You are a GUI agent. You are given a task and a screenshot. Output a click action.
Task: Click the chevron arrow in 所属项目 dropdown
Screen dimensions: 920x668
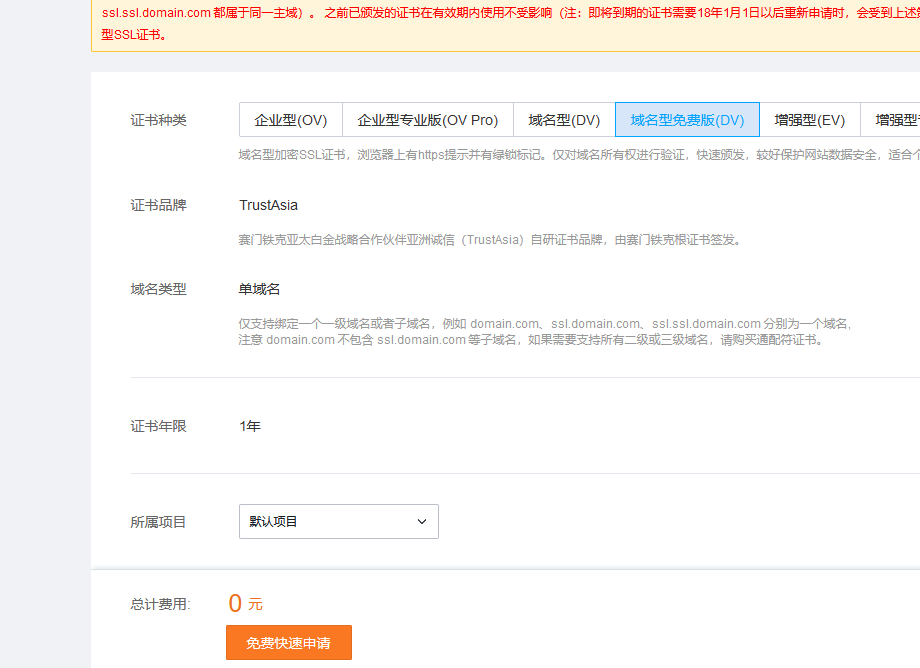[x=422, y=521]
